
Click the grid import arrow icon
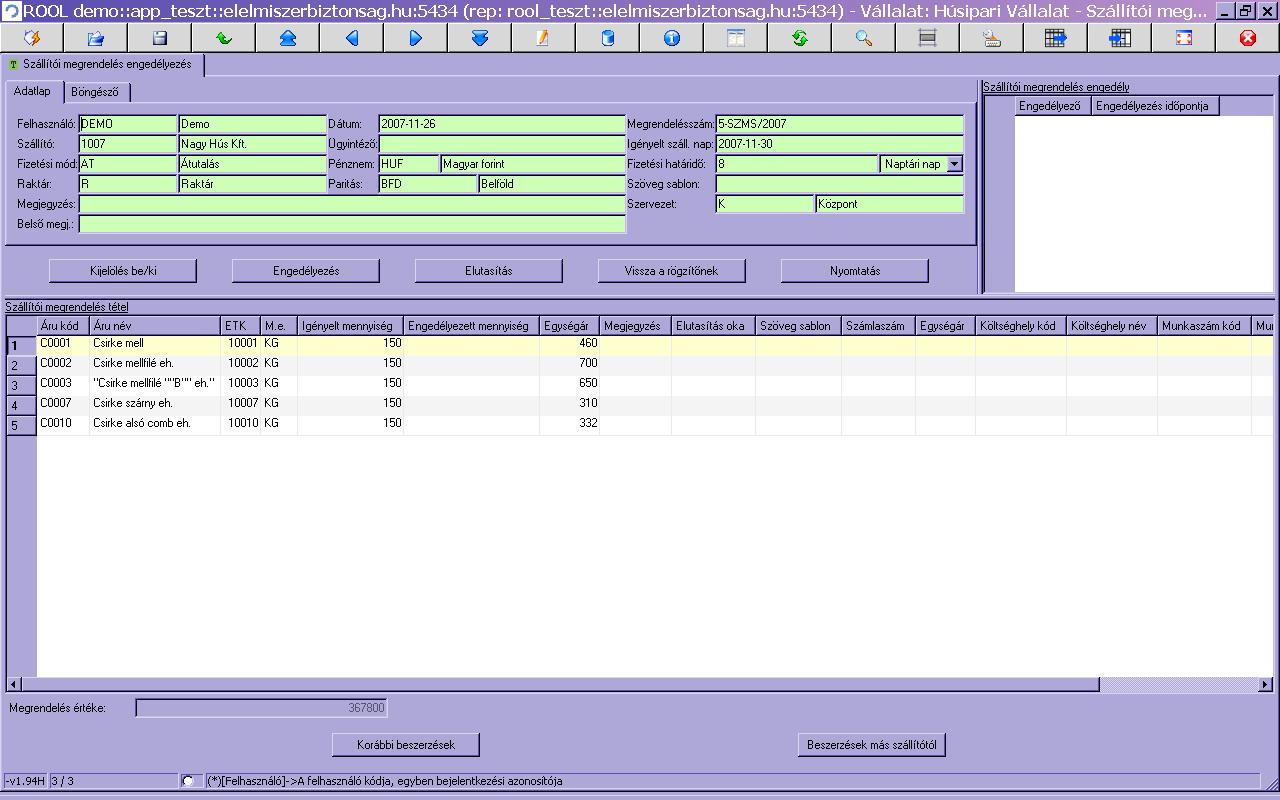(1120, 38)
